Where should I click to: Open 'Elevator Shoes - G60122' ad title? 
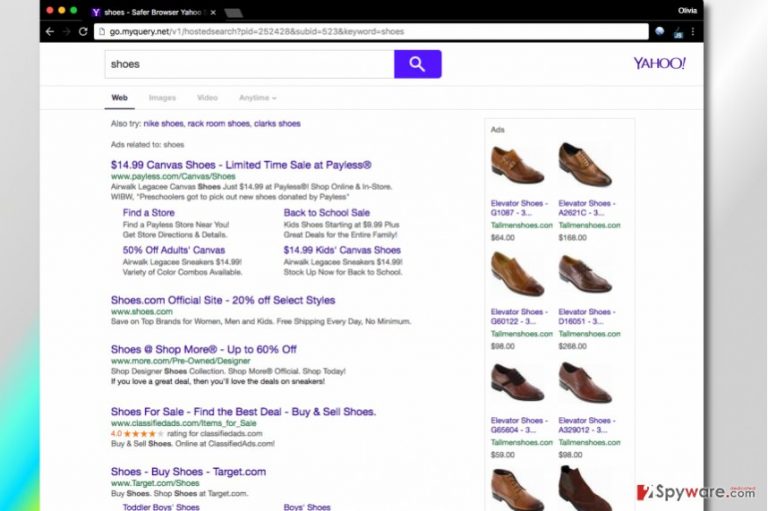tap(519, 316)
